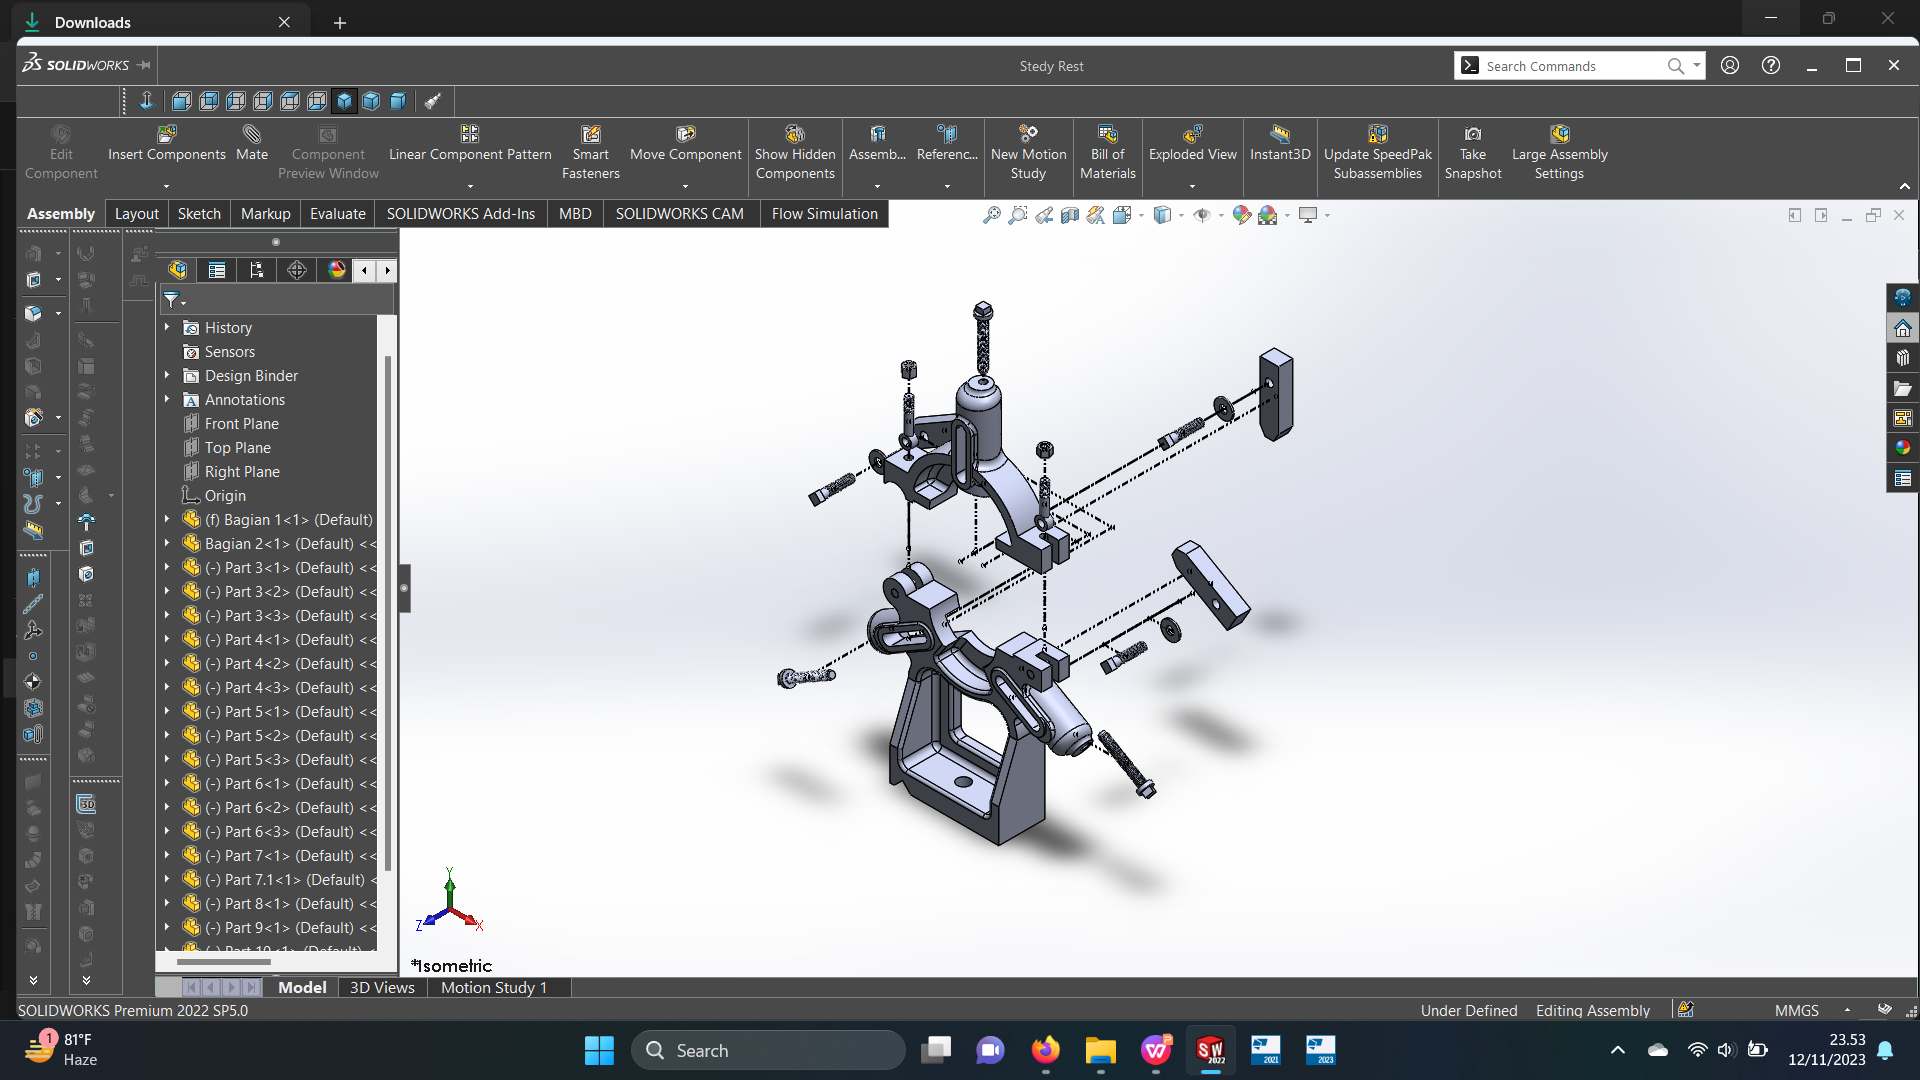
Task: Click the Smart Fasteners icon
Action: click(591, 134)
